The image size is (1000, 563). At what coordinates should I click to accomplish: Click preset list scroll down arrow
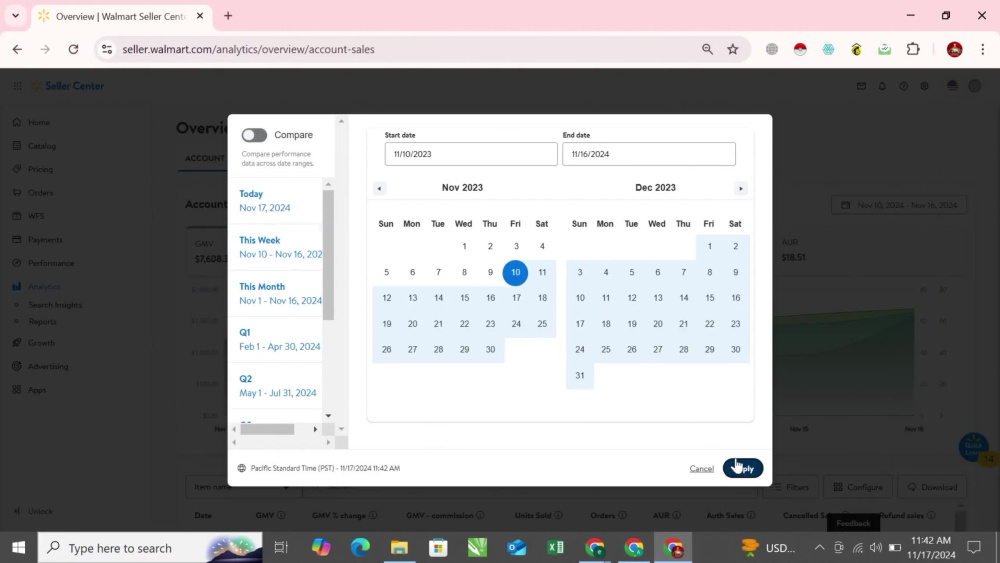328,416
